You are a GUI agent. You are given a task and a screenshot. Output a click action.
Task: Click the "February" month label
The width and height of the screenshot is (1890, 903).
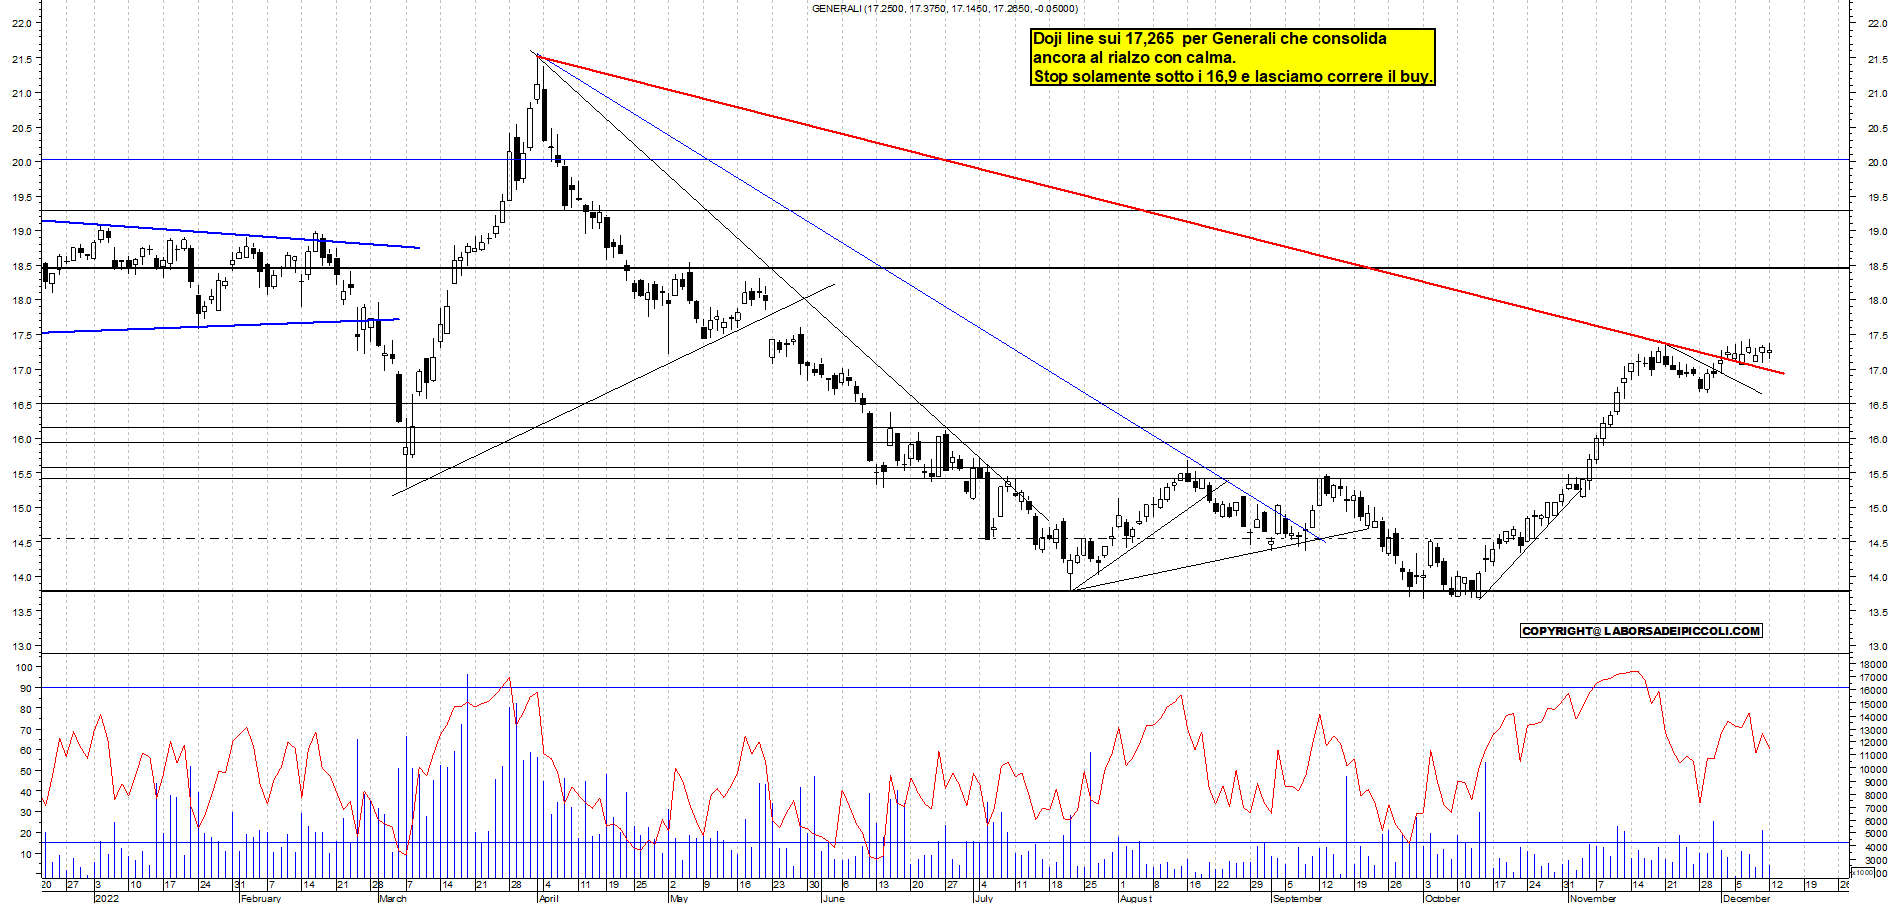[261, 898]
